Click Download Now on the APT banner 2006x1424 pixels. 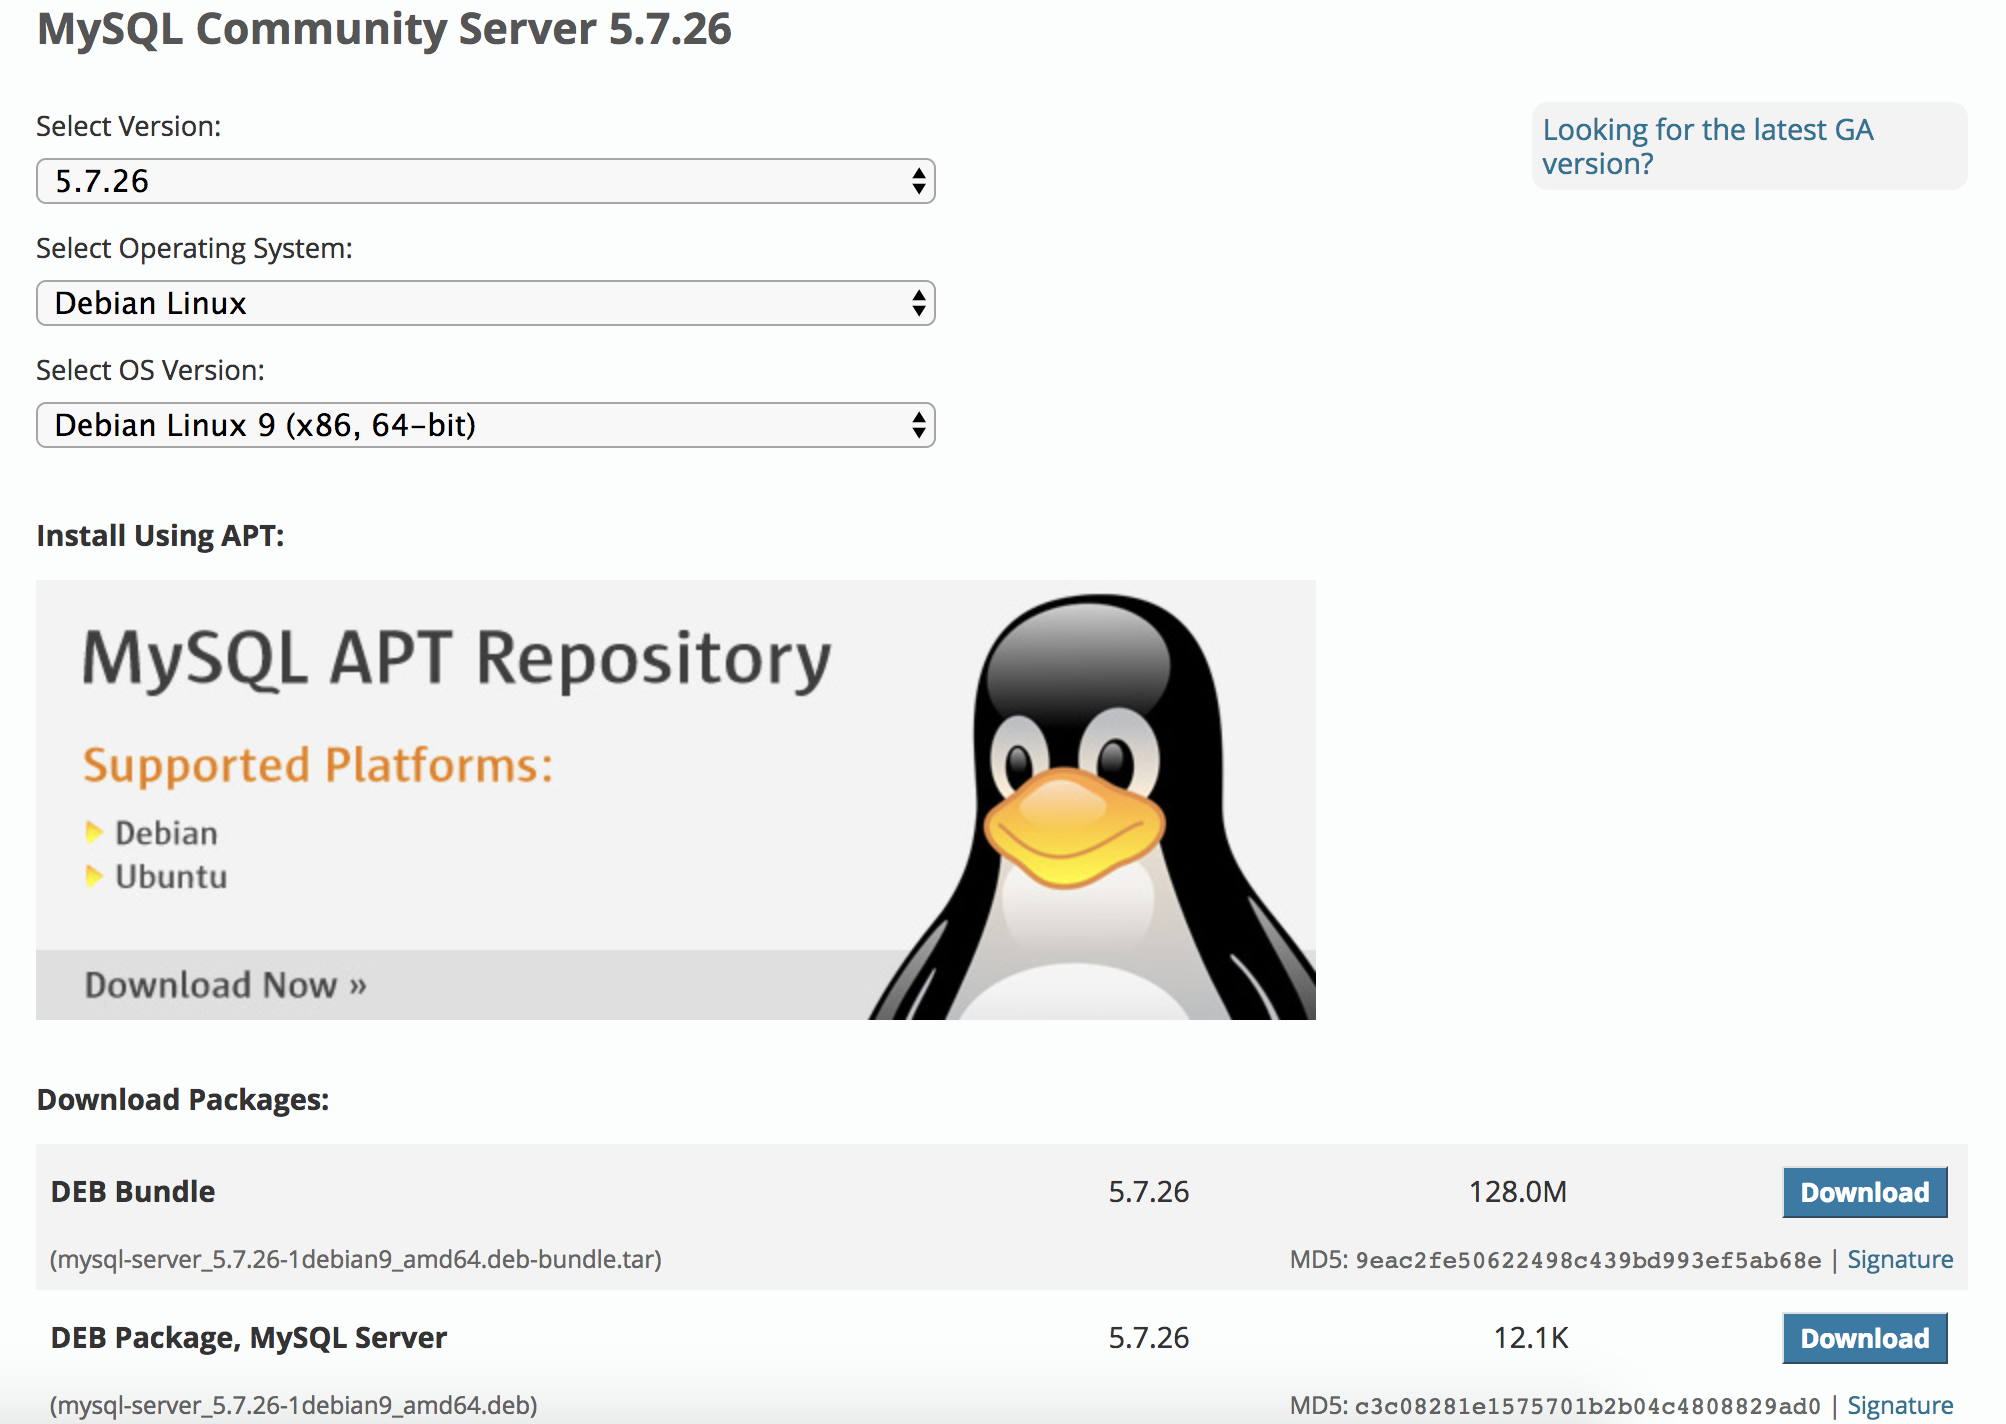(225, 985)
